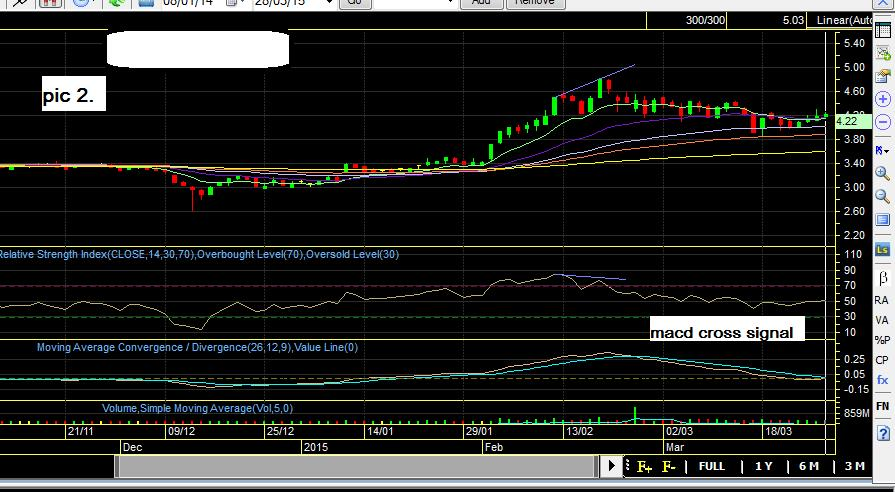
Task: Open the fx formula tool
Action: pyautogui.click(x=882, y=380)
